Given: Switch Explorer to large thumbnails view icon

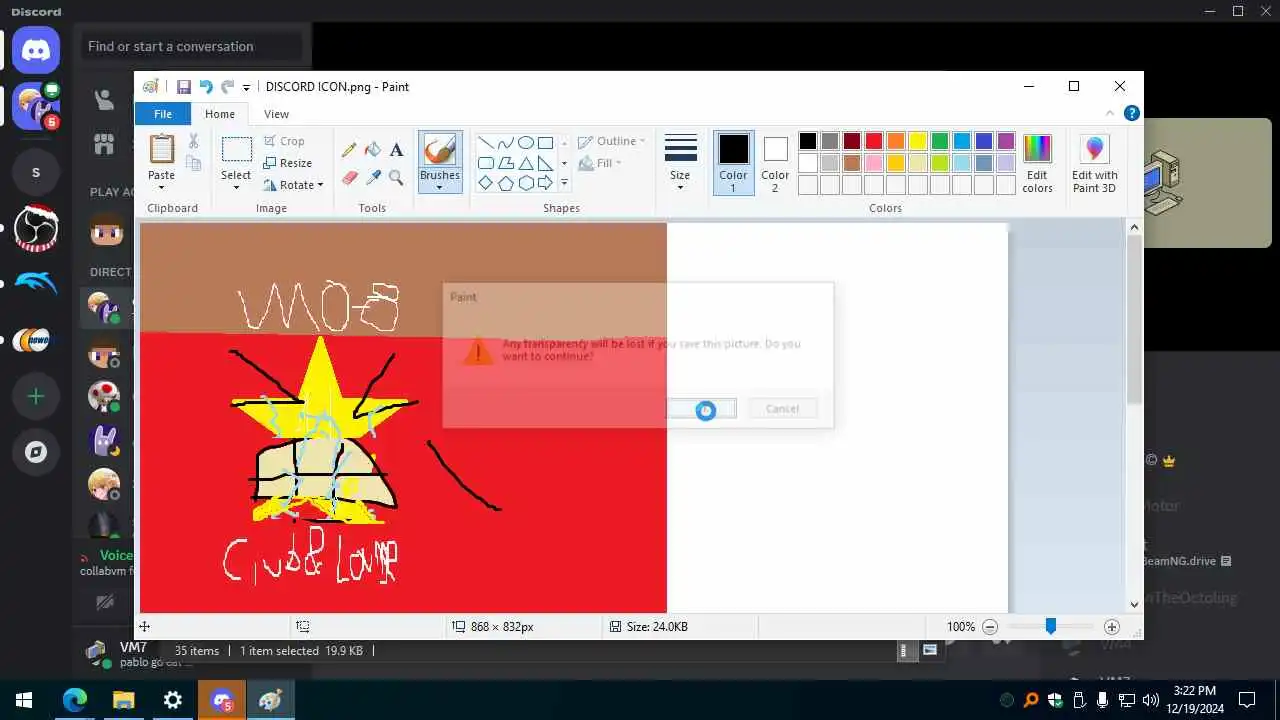Looking at the screenshot, I should click(x=929, y=650).
